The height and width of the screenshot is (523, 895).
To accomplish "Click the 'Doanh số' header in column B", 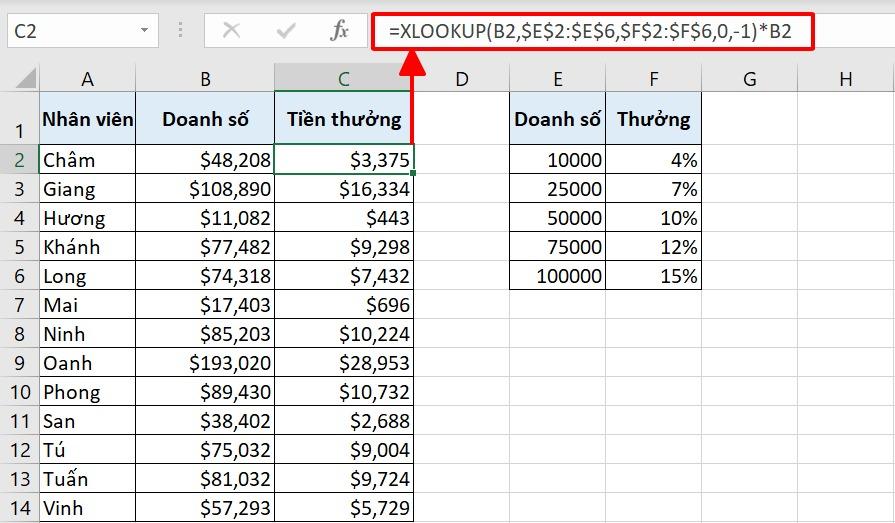I will tap(205, 118).
